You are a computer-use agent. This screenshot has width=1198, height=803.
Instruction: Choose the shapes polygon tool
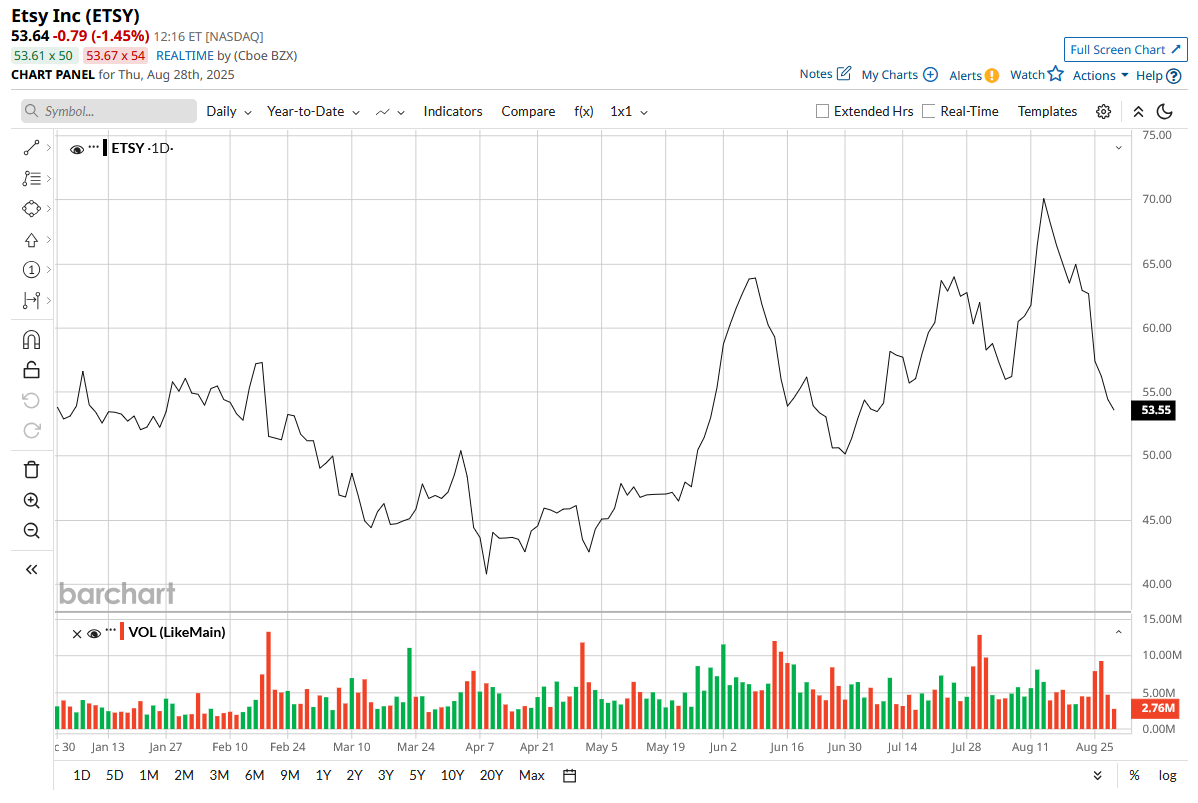point(31,209)
